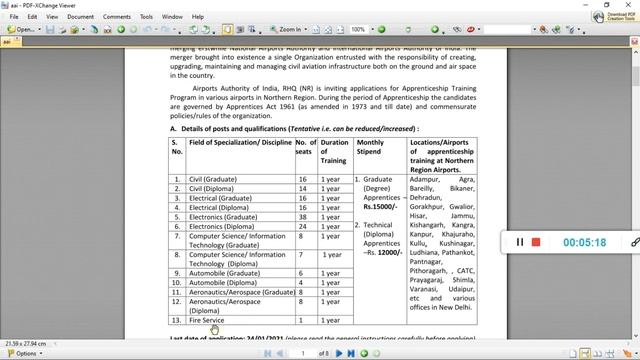Click the Previous Page navigation arrow

coord(280,353)
